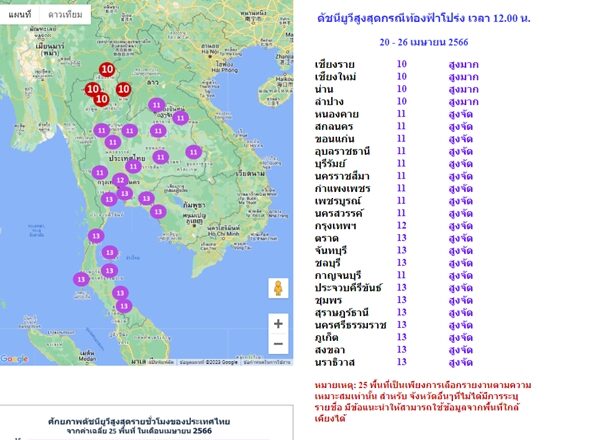
Task: Click province name กำแพงเพชร
Action: point(342,189)
